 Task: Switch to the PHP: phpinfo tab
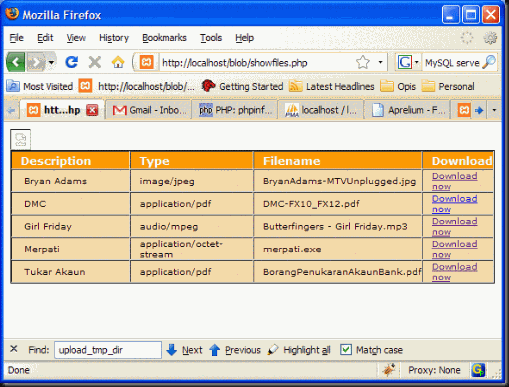[x=235, y=110]
